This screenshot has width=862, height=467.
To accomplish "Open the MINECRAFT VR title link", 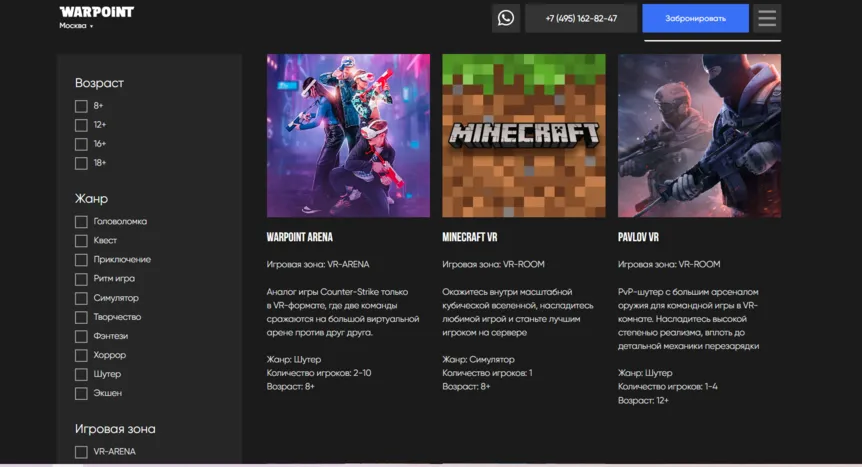I will click(x=469, y=237).
